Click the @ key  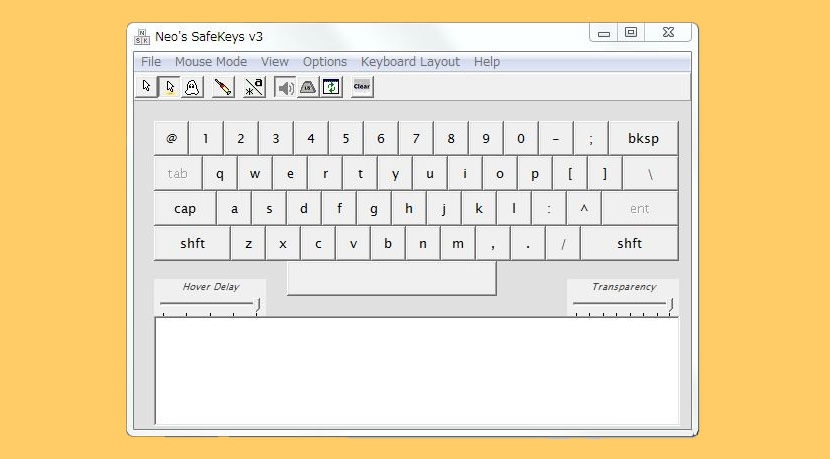click(171, 138)
